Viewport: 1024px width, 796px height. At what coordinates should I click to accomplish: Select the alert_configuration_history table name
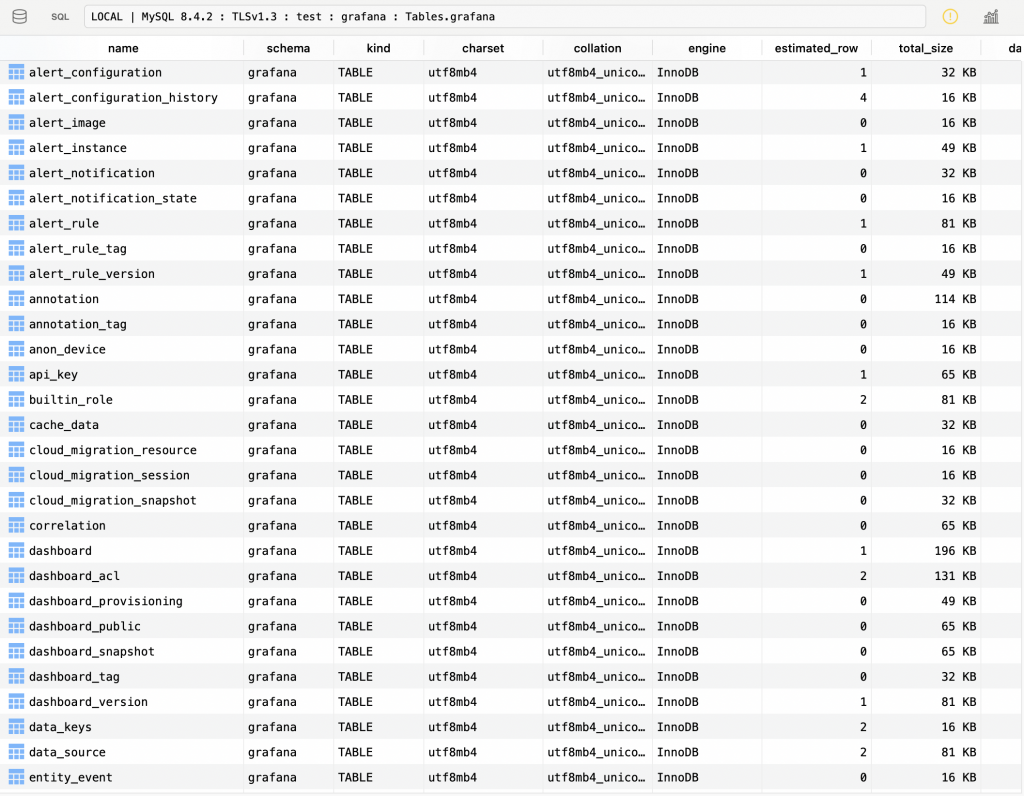(123, 98)
